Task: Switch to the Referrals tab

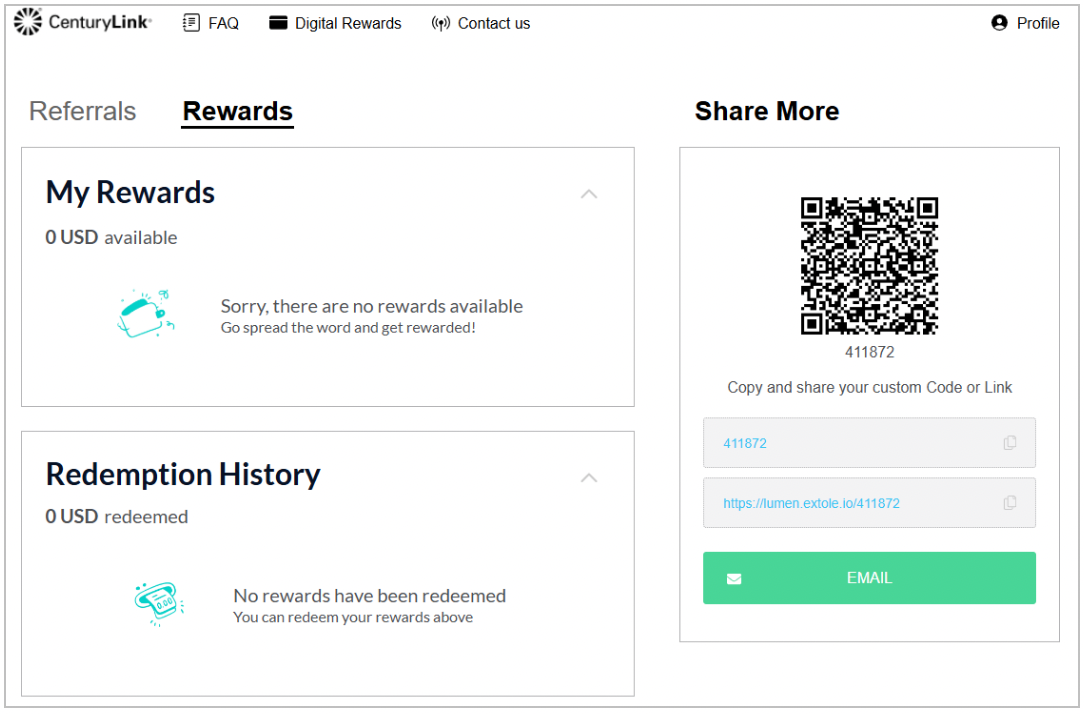Action: [x=82, y=111]
